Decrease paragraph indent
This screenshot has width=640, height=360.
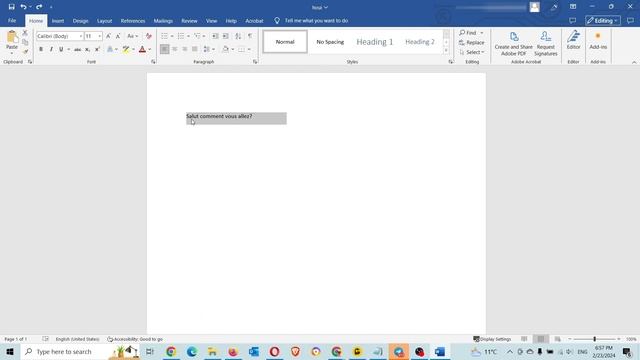click(215, 36)
